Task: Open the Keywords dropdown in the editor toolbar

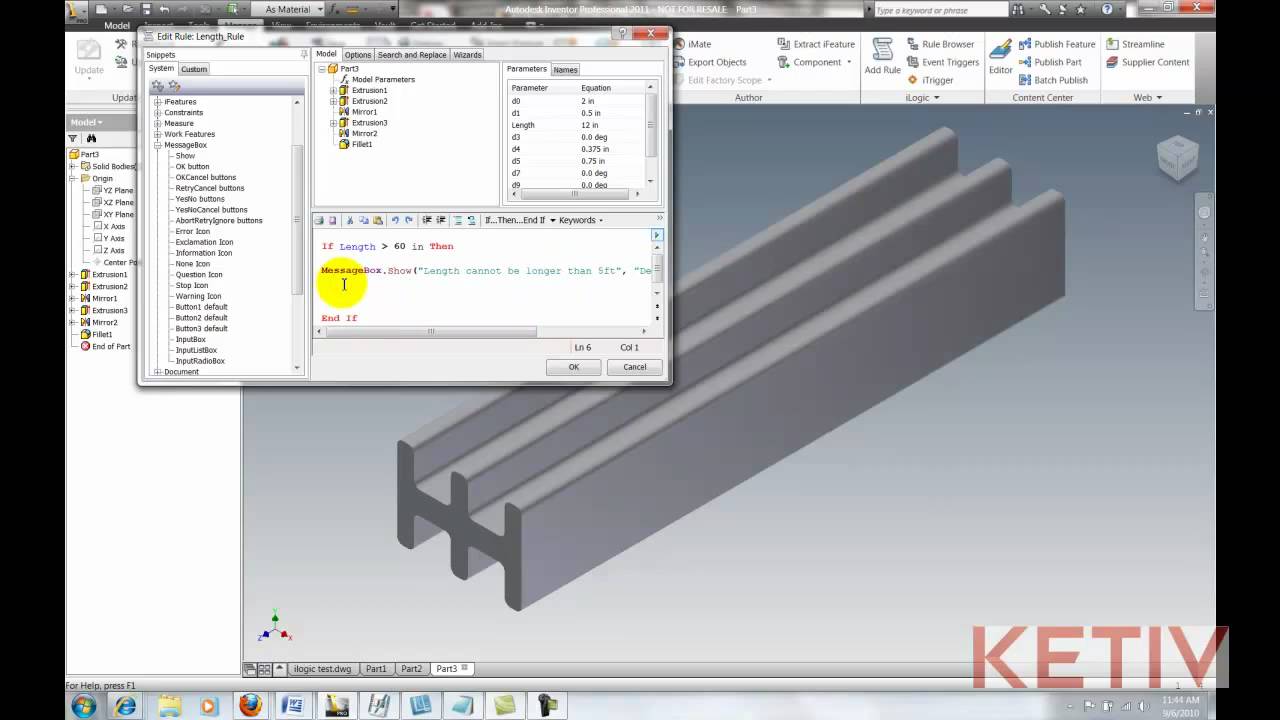Action: point(580,220)
